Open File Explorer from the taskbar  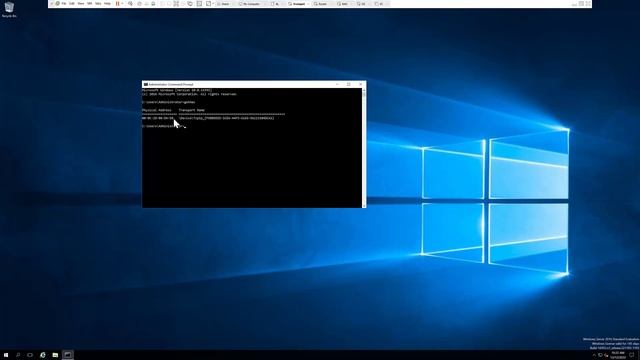55,355
